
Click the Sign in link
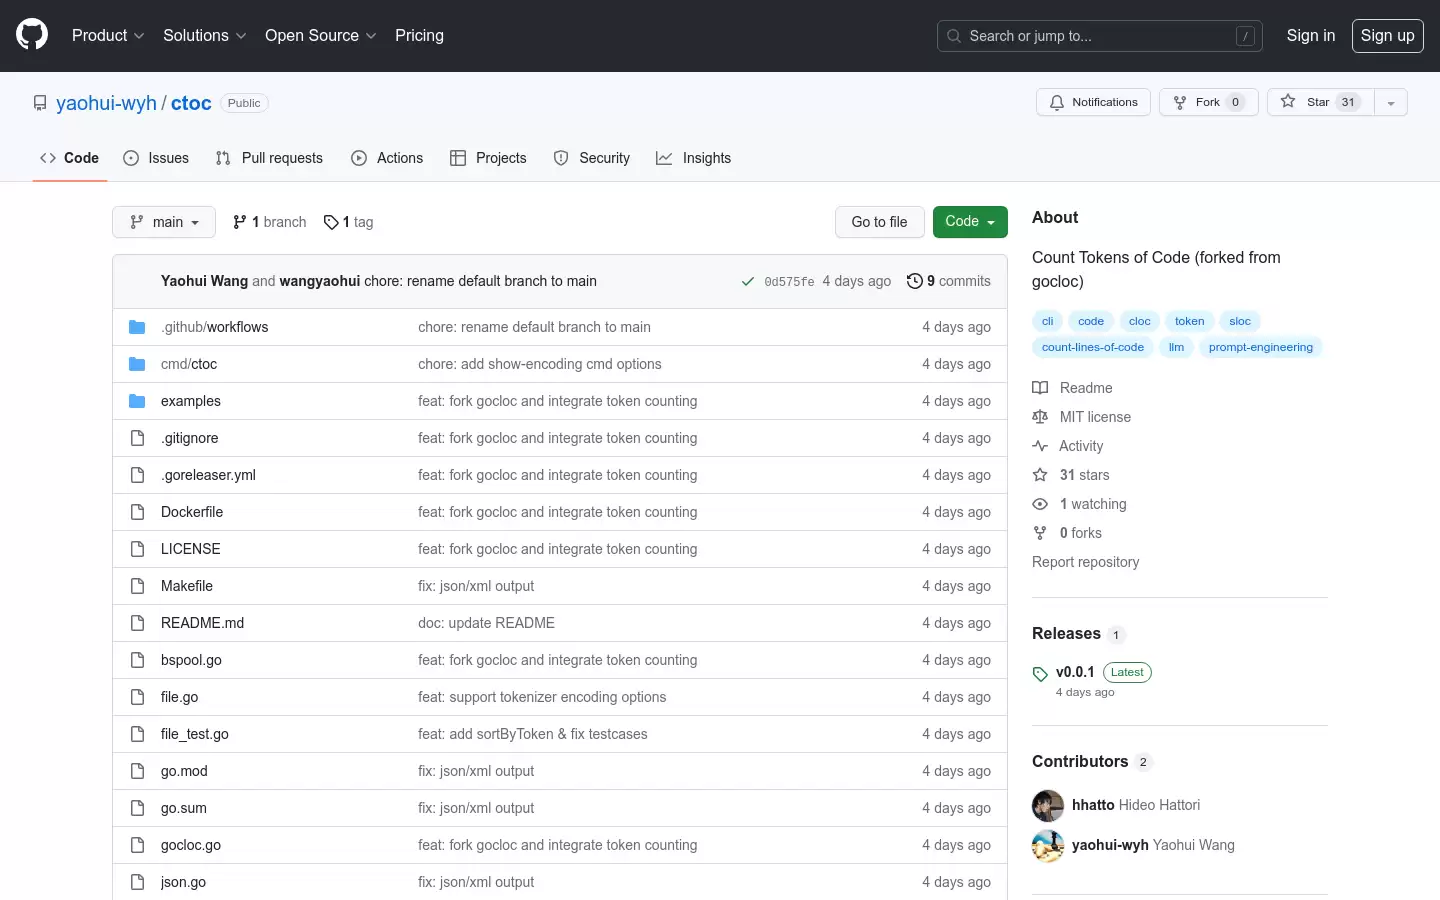click(x=1311, y=35)
